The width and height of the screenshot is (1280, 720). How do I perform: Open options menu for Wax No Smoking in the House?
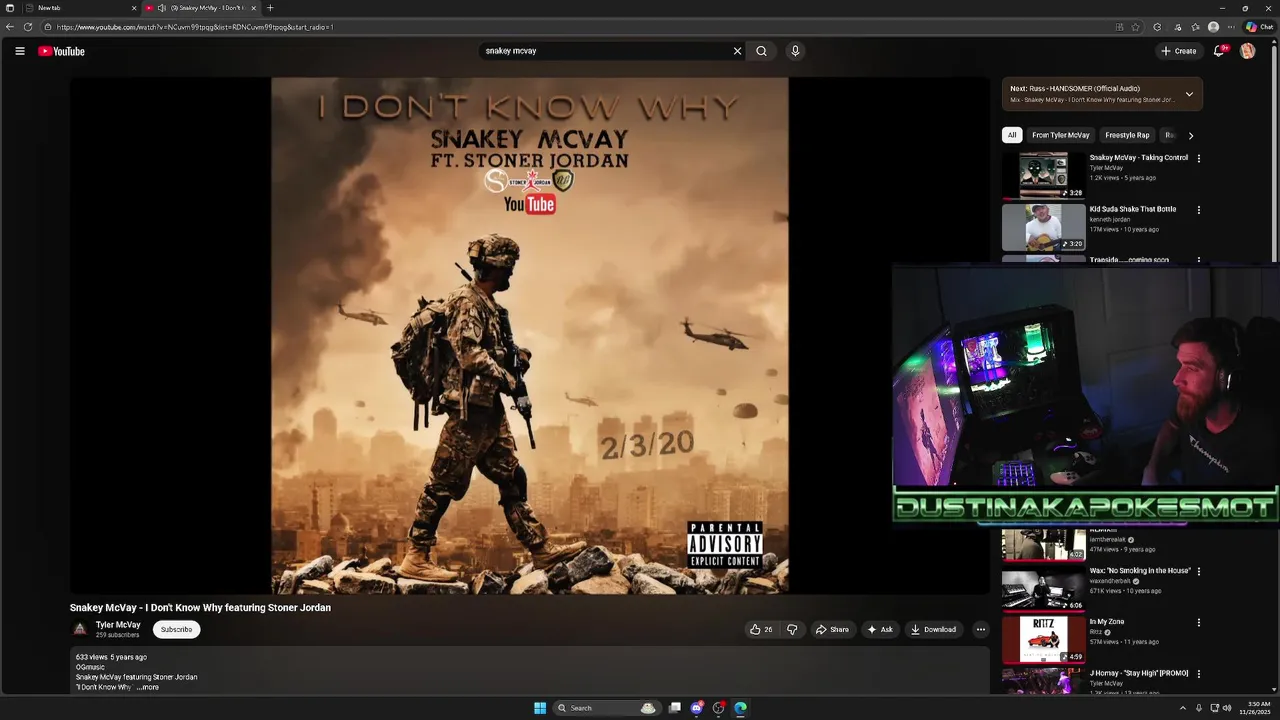coord(1199,571)
